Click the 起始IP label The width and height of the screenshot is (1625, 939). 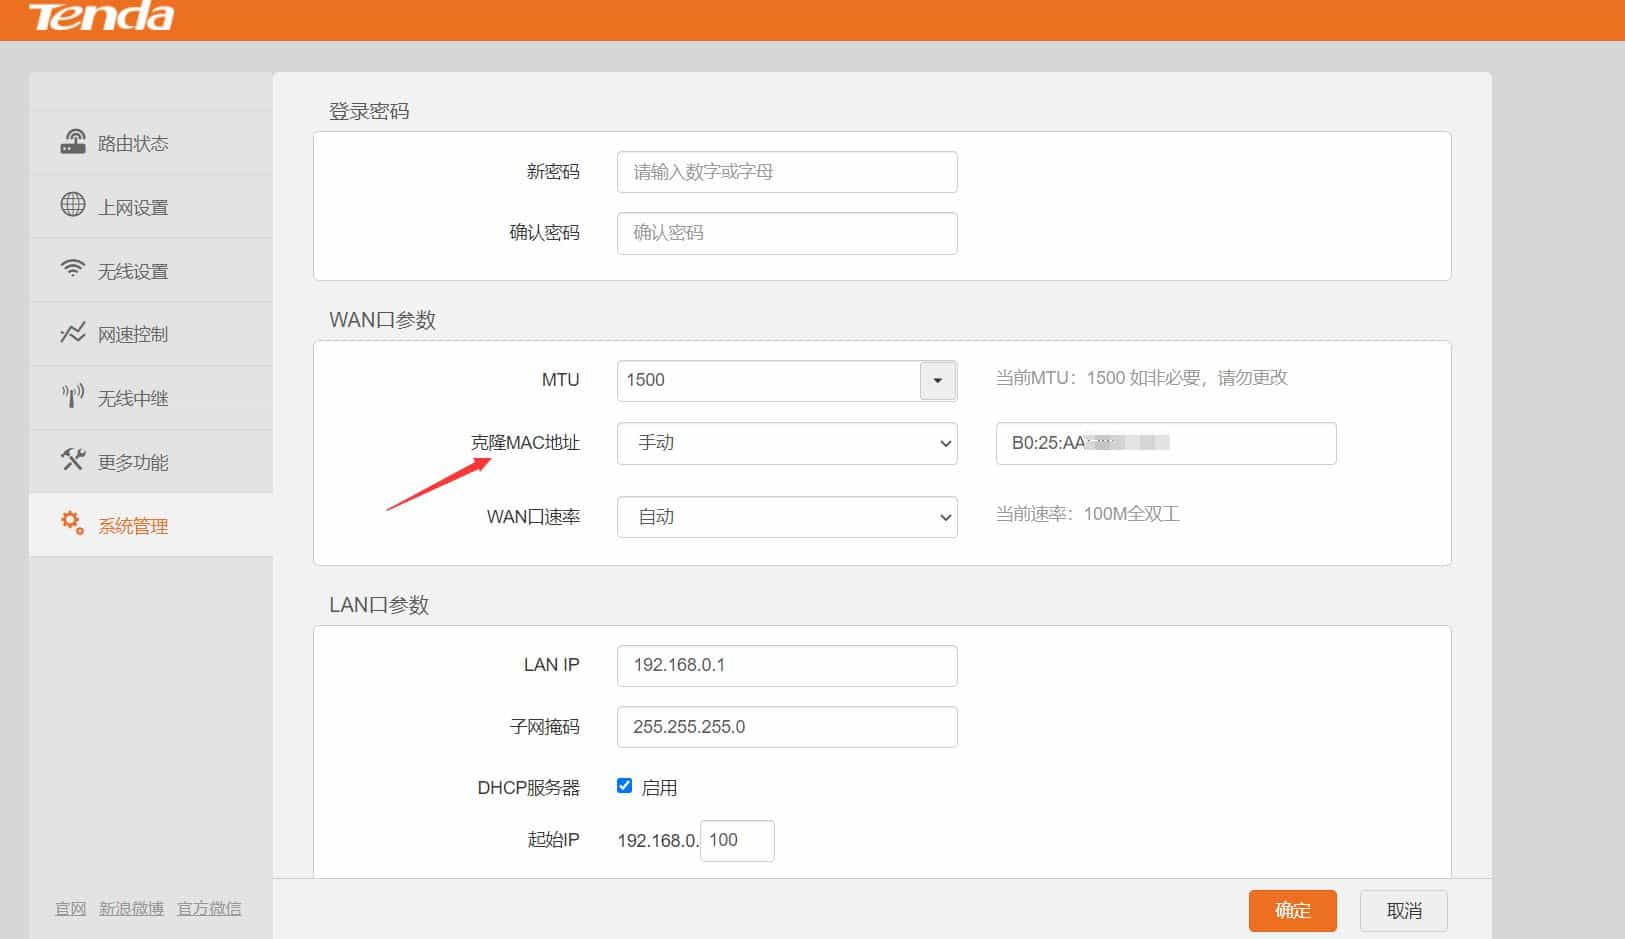pos(553,840)
